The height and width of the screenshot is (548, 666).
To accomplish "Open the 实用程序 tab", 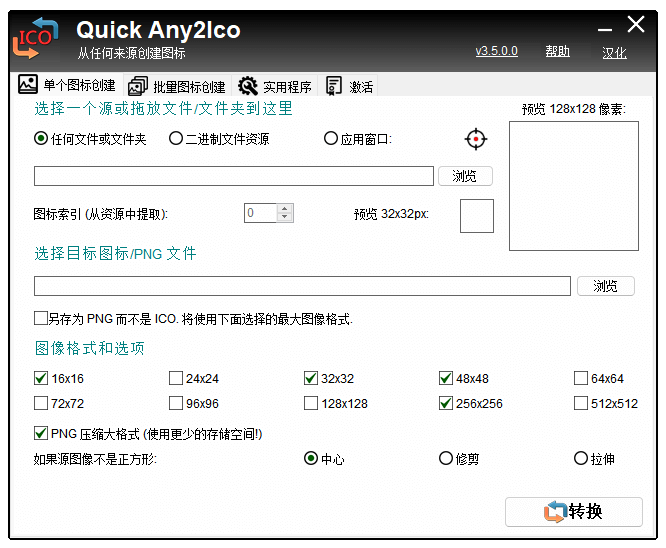I will [275, 87].
